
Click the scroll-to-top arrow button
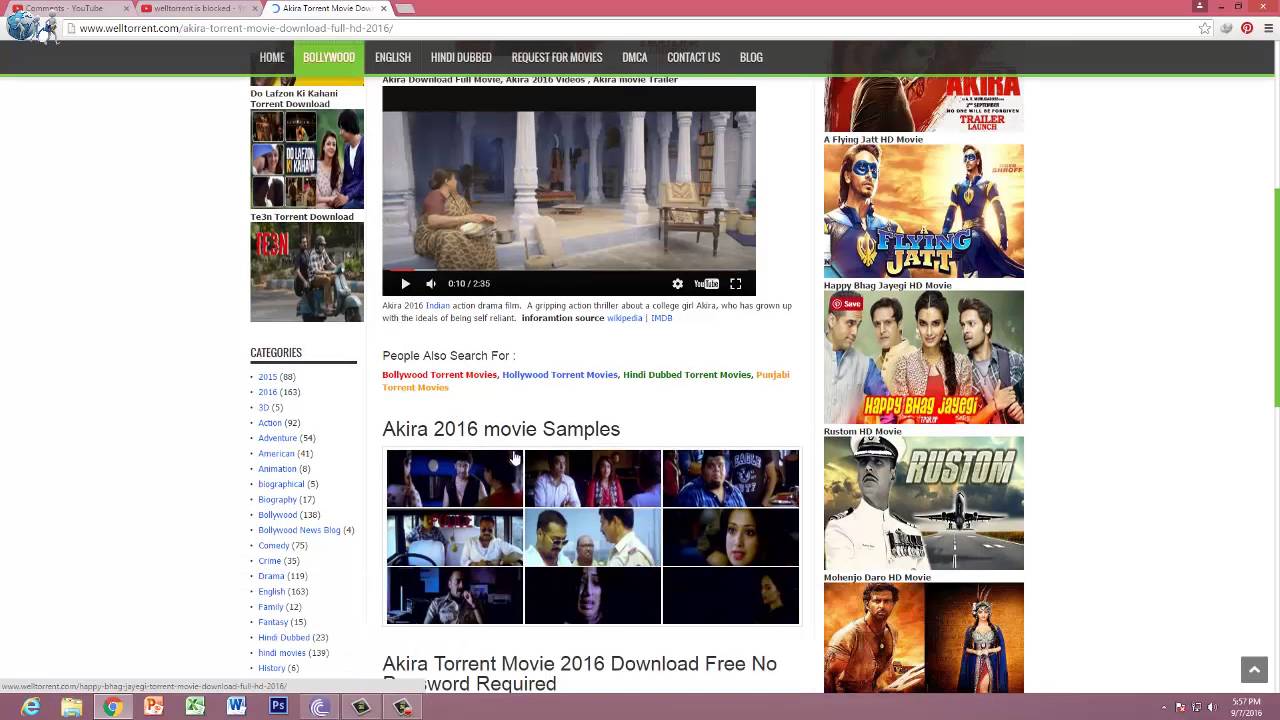[1254, 670]
